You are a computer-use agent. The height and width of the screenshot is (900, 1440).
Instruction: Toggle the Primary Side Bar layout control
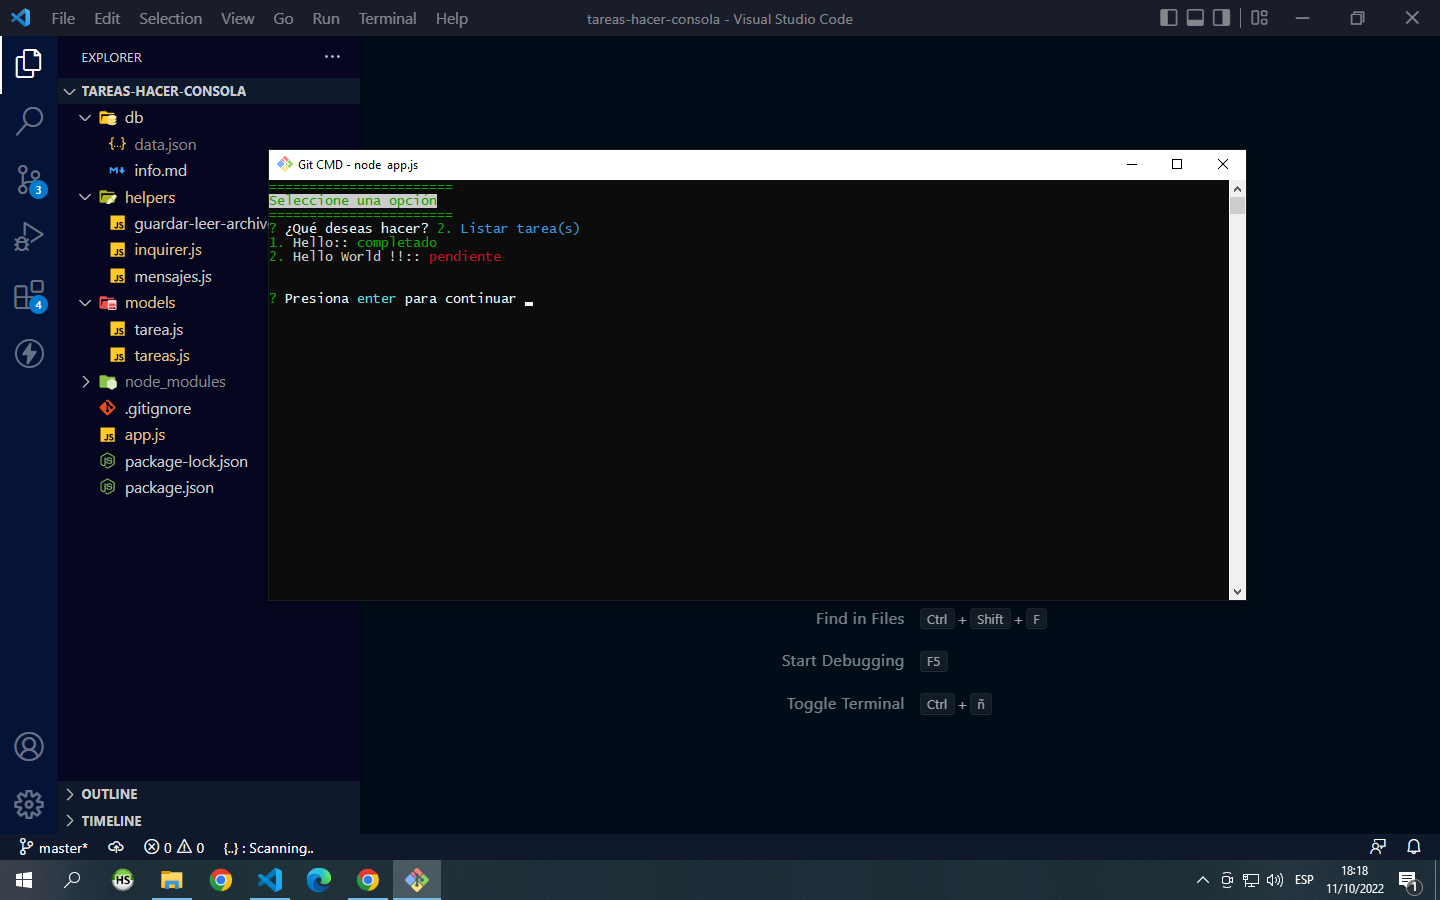pos(1168,18)
